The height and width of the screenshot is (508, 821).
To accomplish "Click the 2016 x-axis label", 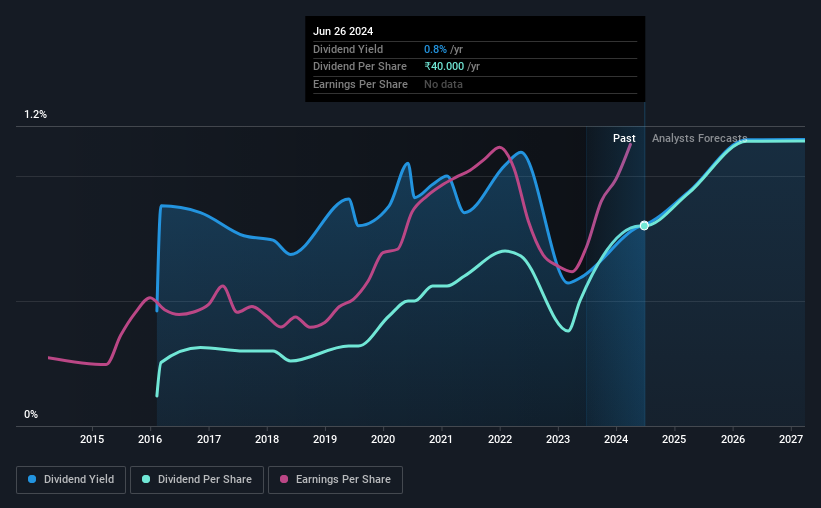I will click(150, 439).
